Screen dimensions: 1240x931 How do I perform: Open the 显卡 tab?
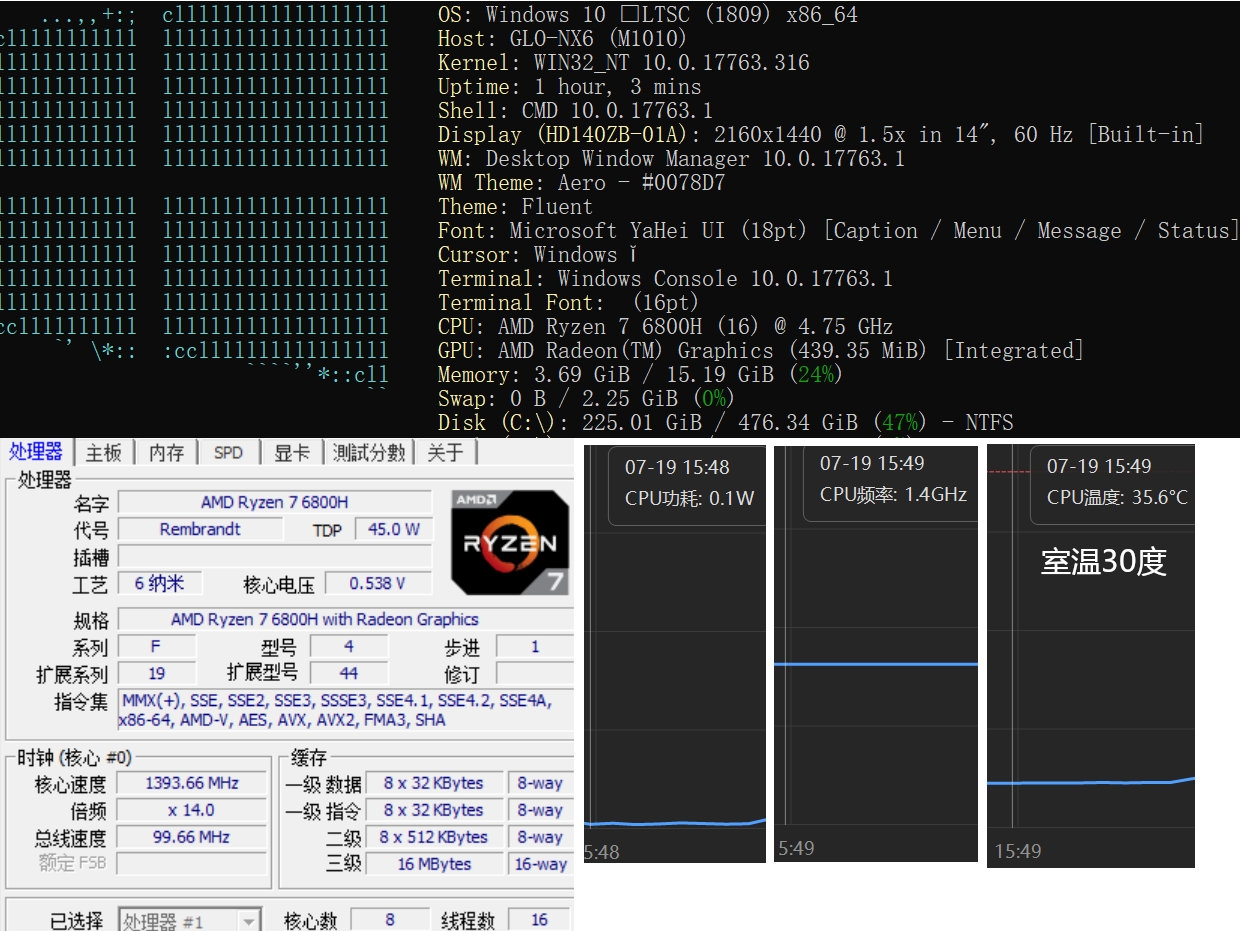[291, 453]
